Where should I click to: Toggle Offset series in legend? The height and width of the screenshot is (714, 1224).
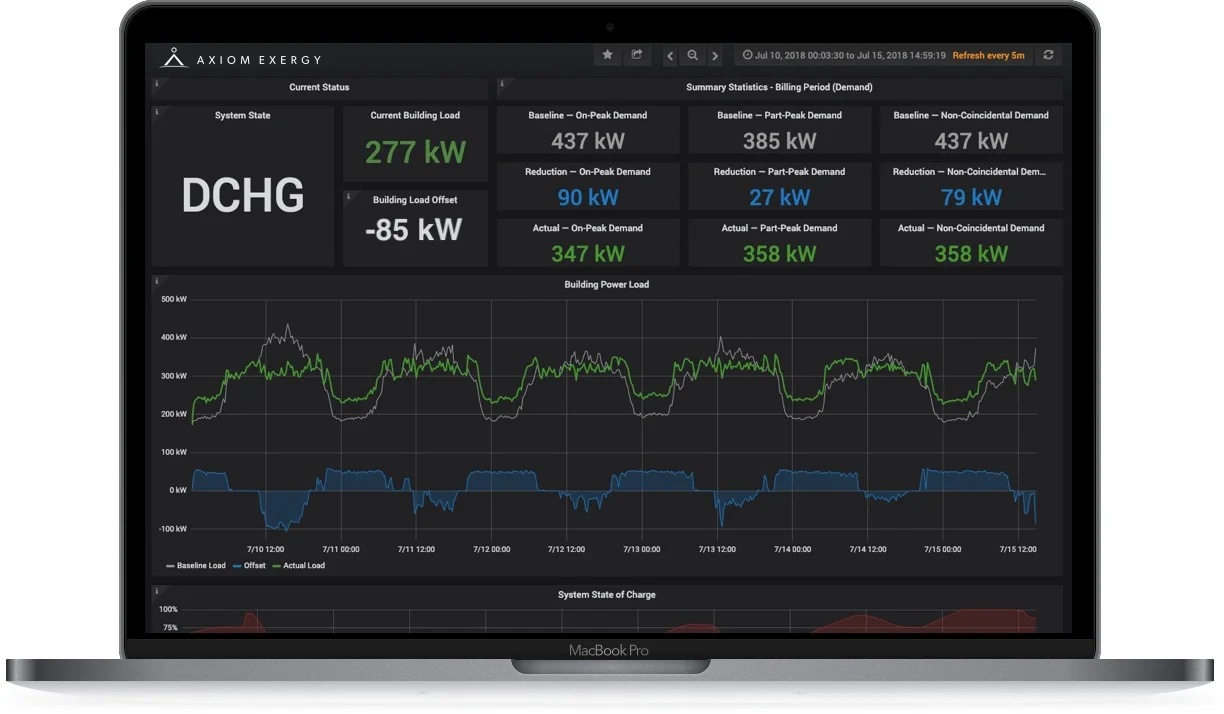(249, 566)
